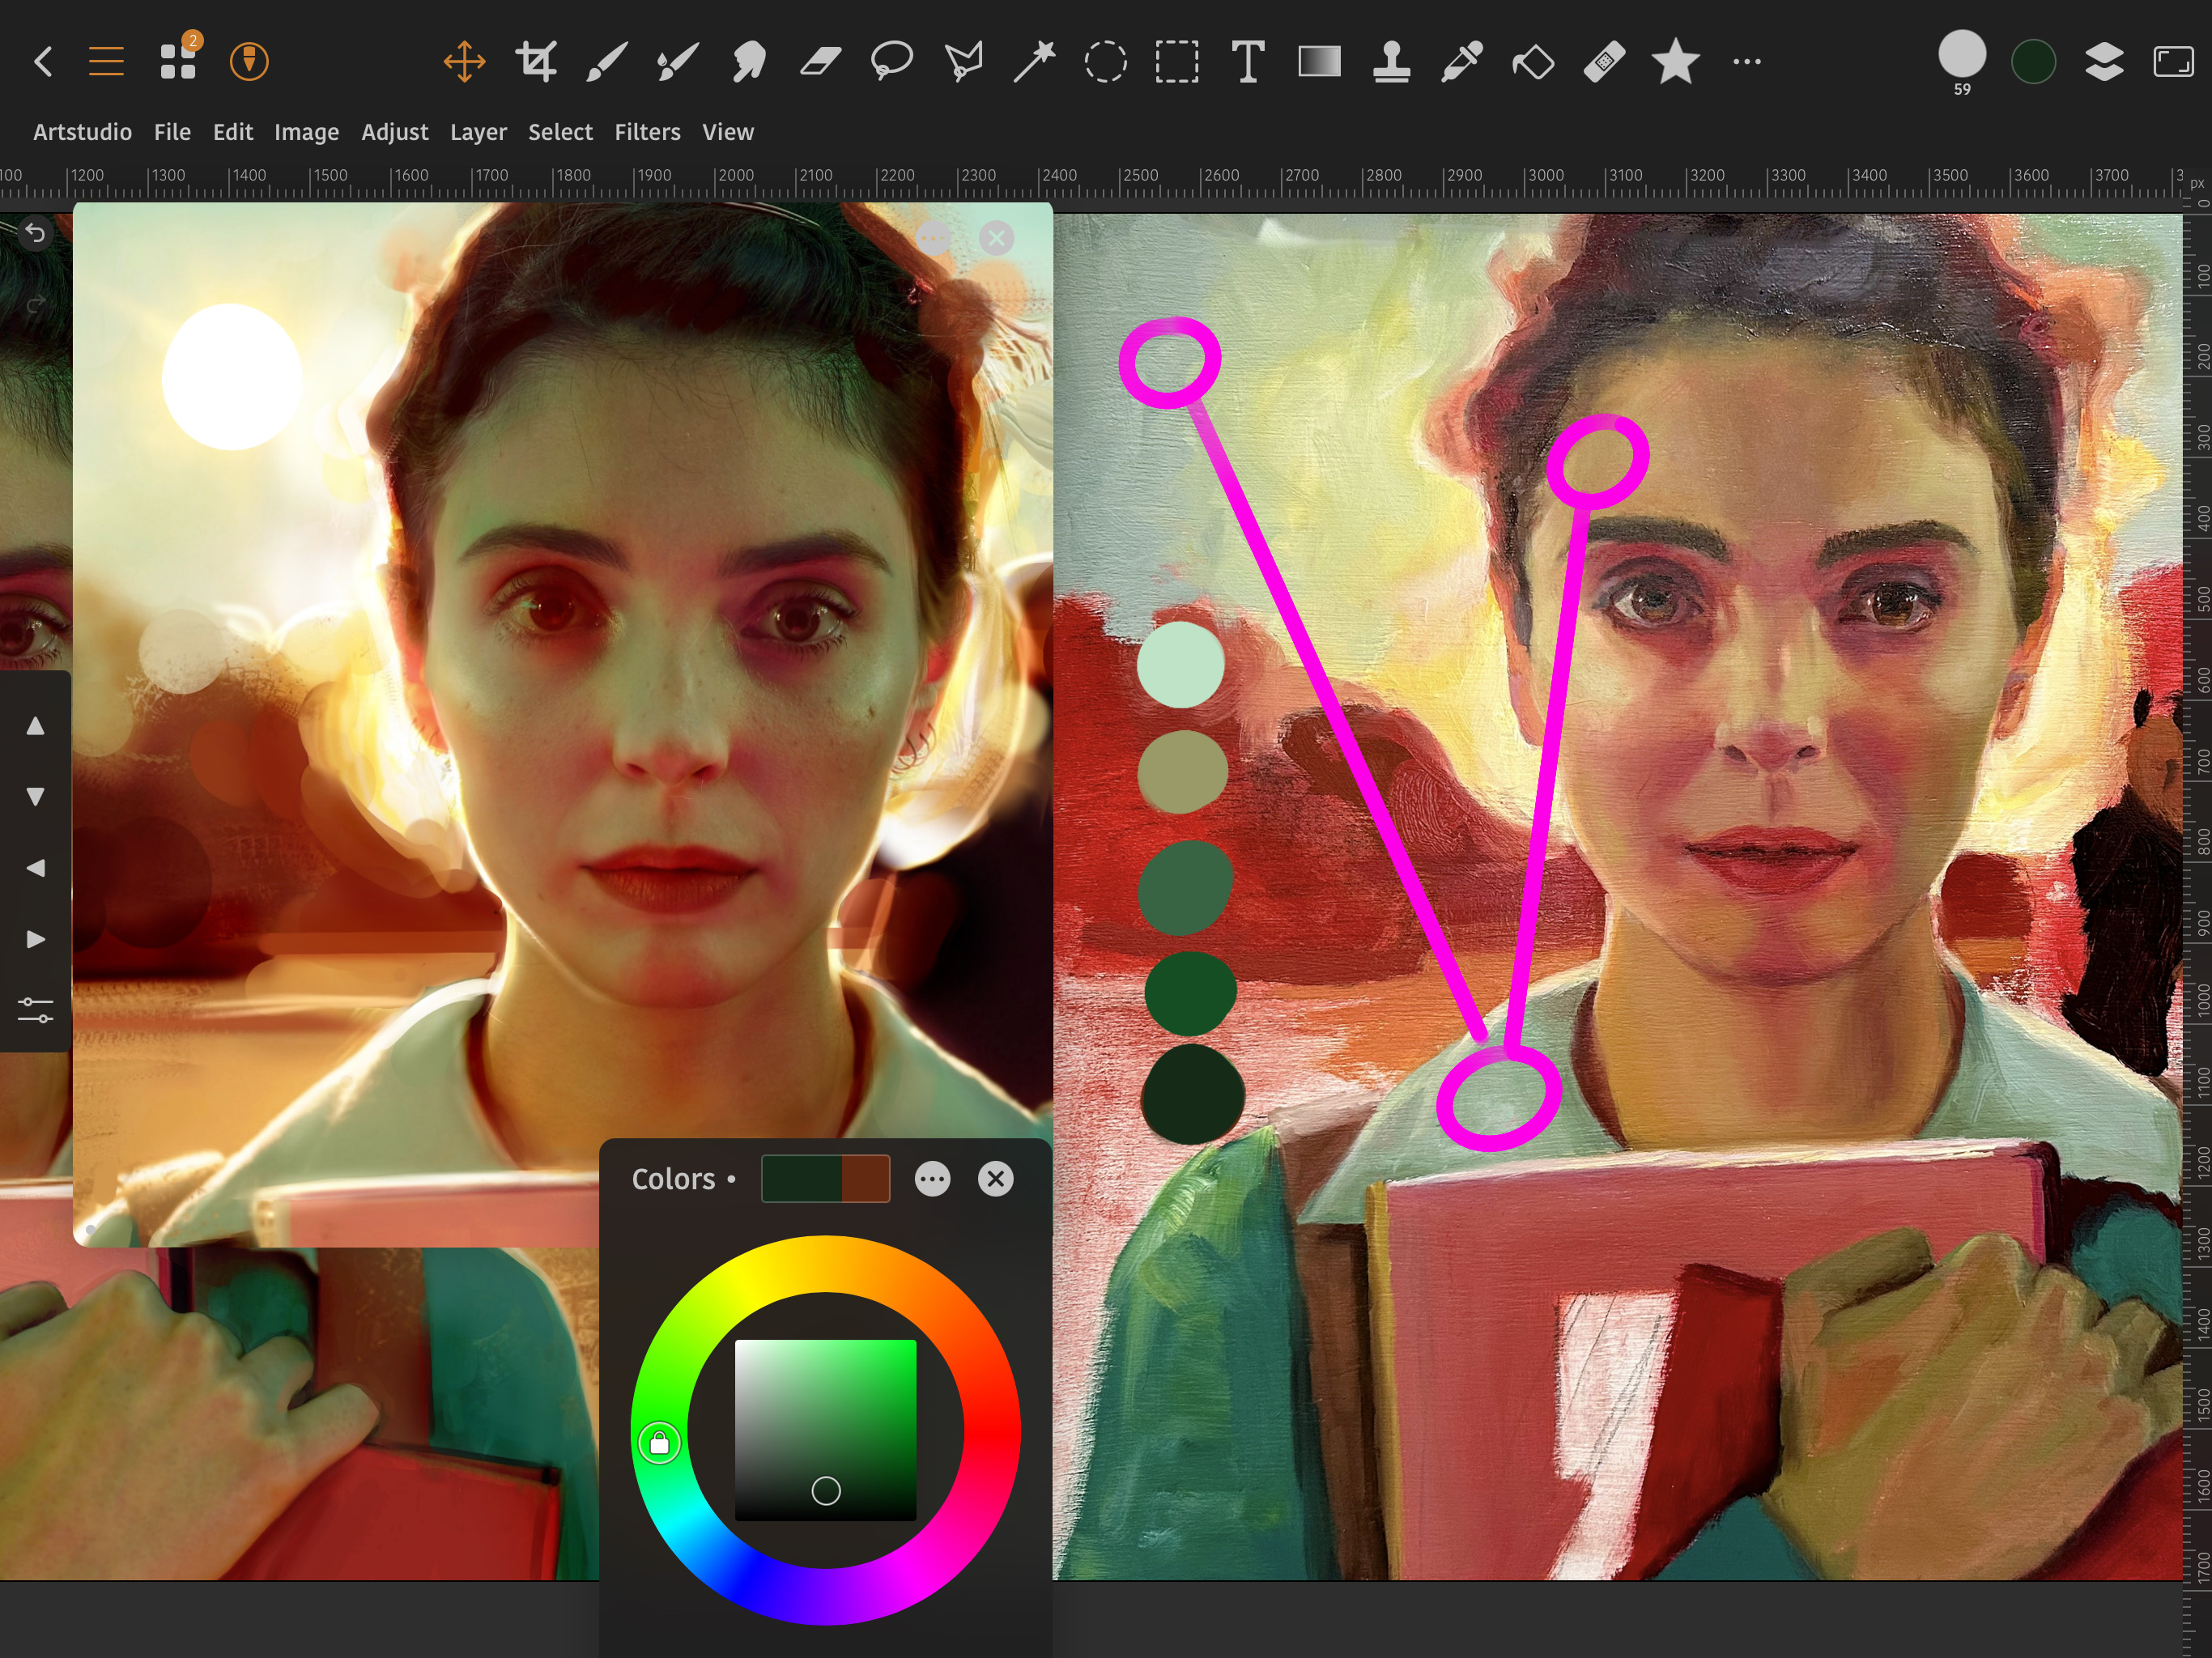Viewport: 2212px width, 1658px height.
Task: Open the Adjust menu
Action: (394, 132)
